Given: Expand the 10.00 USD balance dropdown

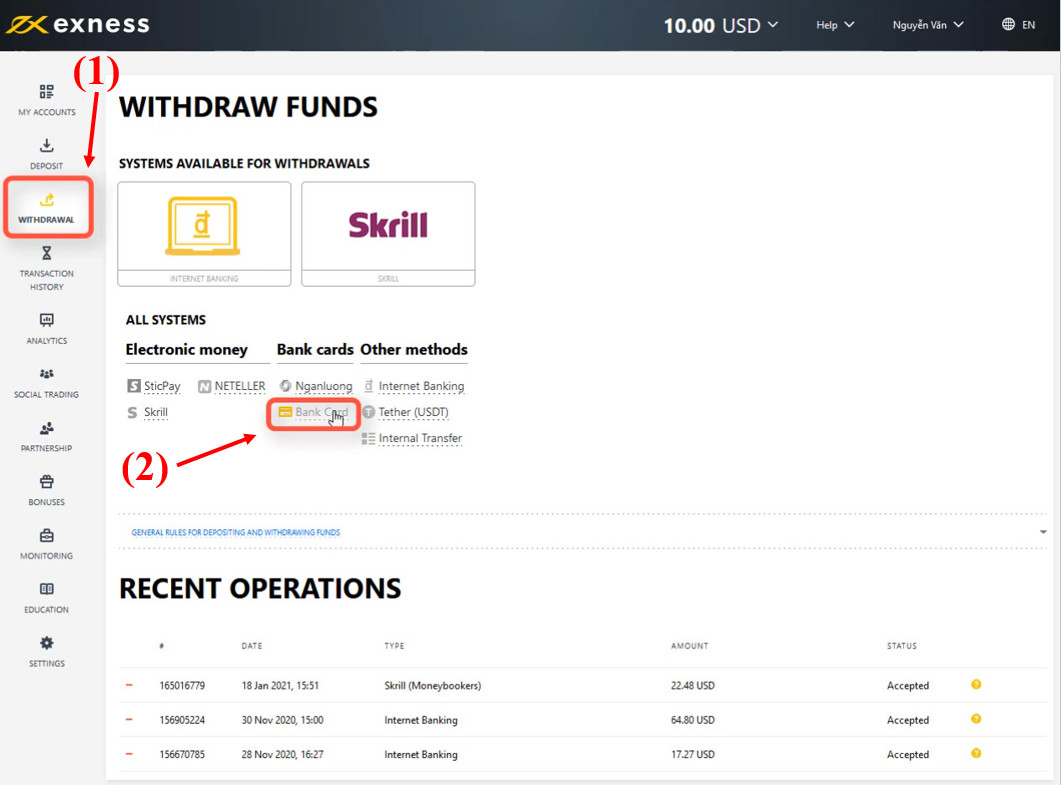Looking at the screenshot, I should tap(721, 26).
